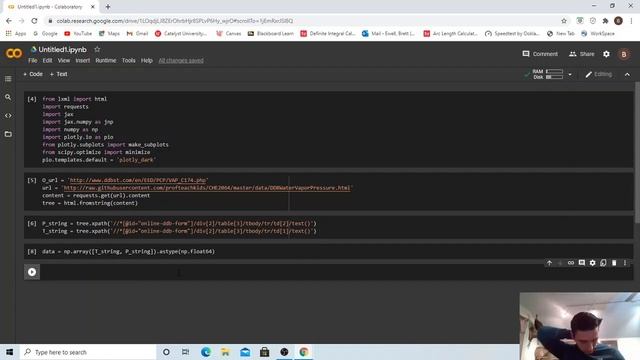This screenshot has height=360, width=640.
Task: Select the imports code cell [4]
Action: coord(329,129)
